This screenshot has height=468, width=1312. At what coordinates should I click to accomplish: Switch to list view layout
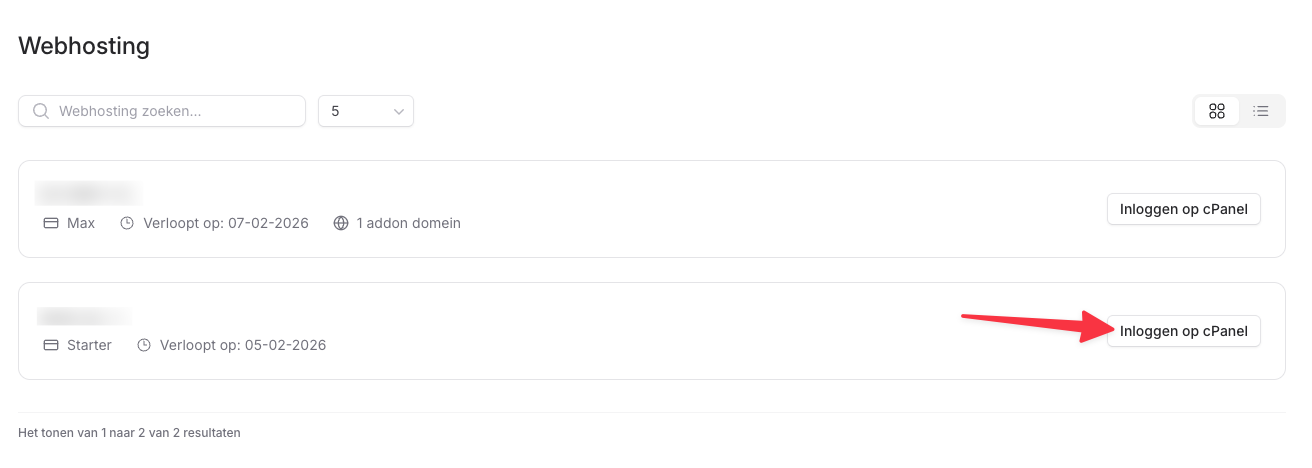click(x=1261, y=111)
